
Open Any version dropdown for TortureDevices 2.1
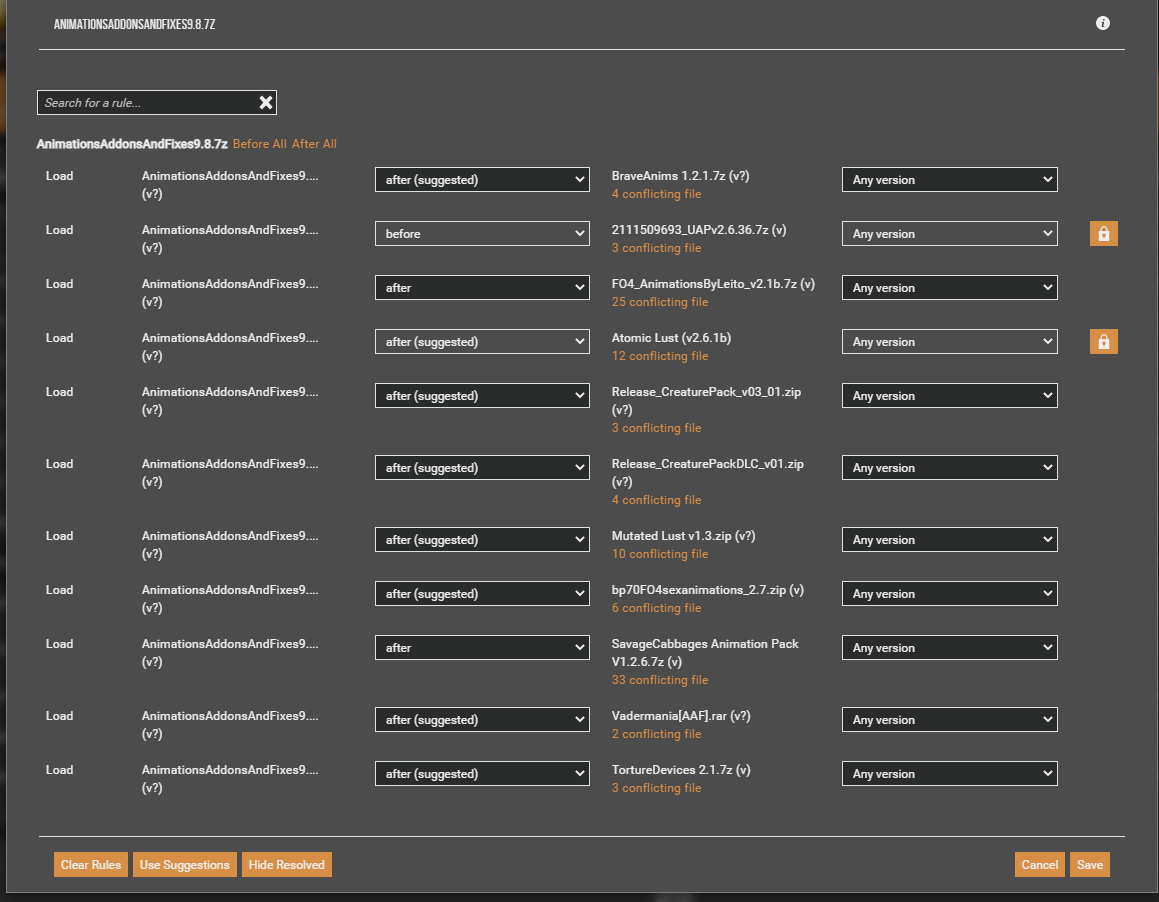pyautogui.click(x=949, y=773)
